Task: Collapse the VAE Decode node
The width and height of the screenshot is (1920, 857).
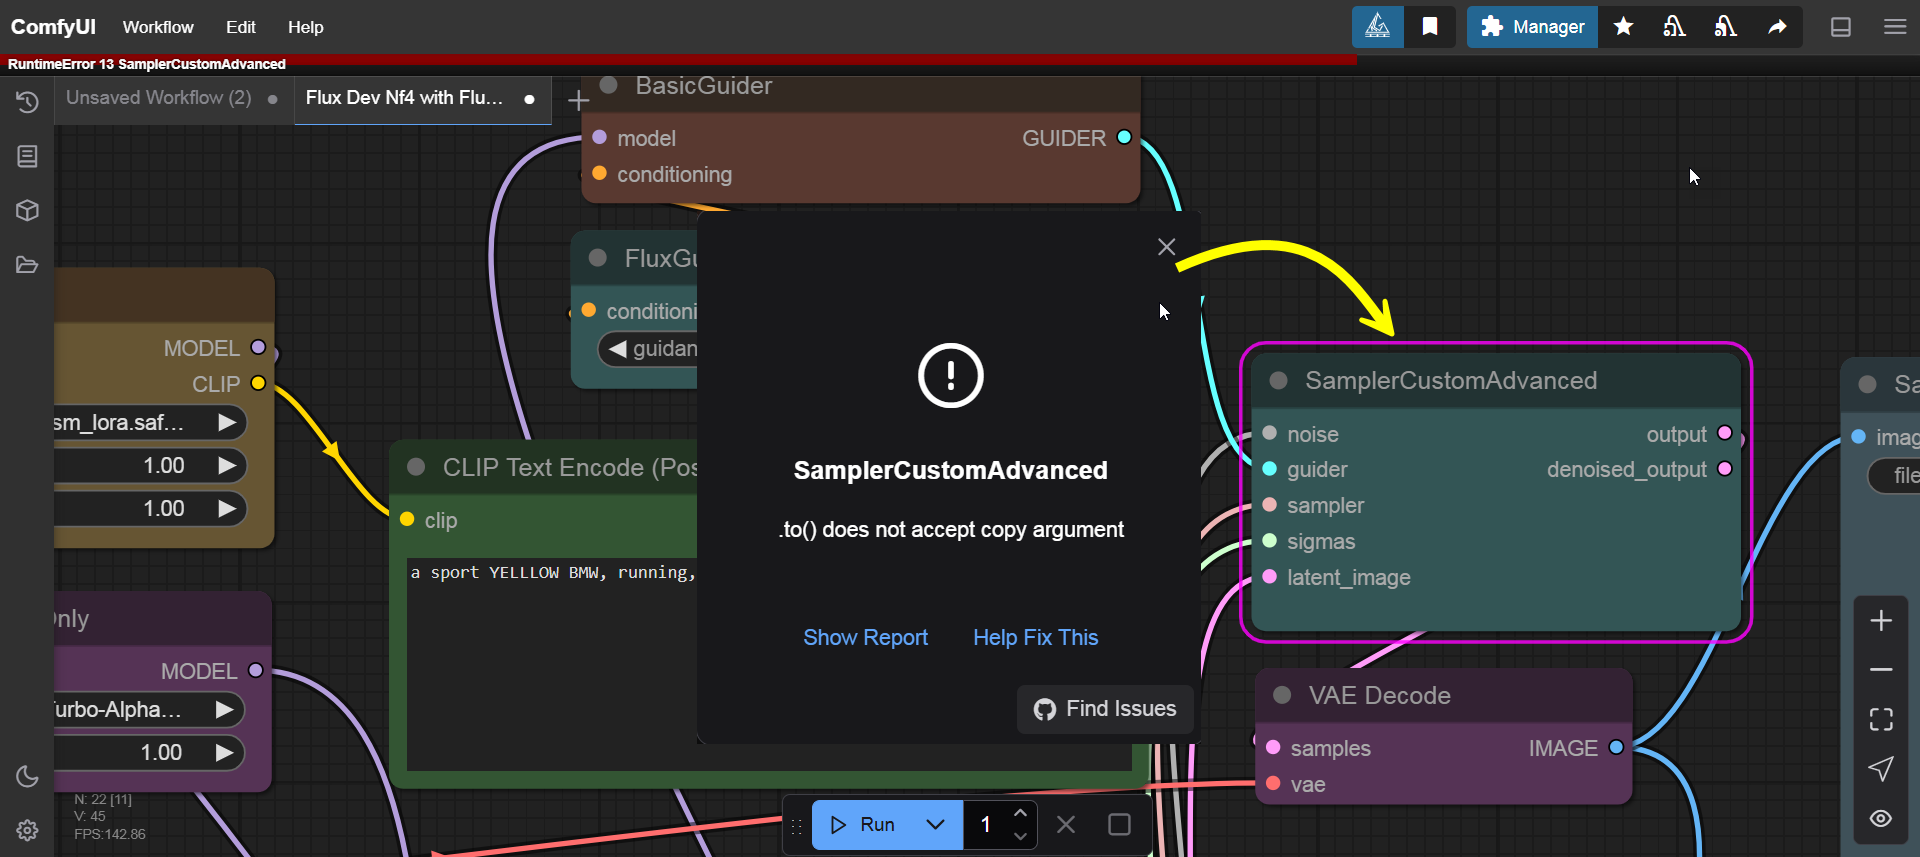Action: [x=1282, y=696]
